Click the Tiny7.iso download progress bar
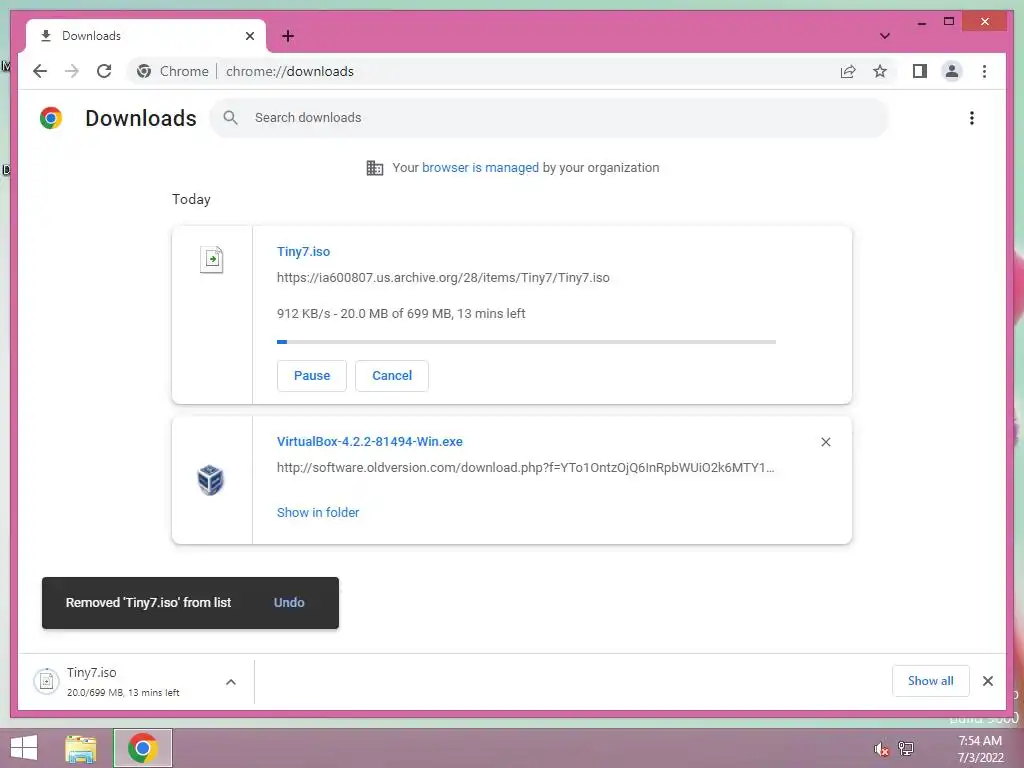The width and height of the screenshot is (1024, 768). pyautogui.click(x=526, y=342)
